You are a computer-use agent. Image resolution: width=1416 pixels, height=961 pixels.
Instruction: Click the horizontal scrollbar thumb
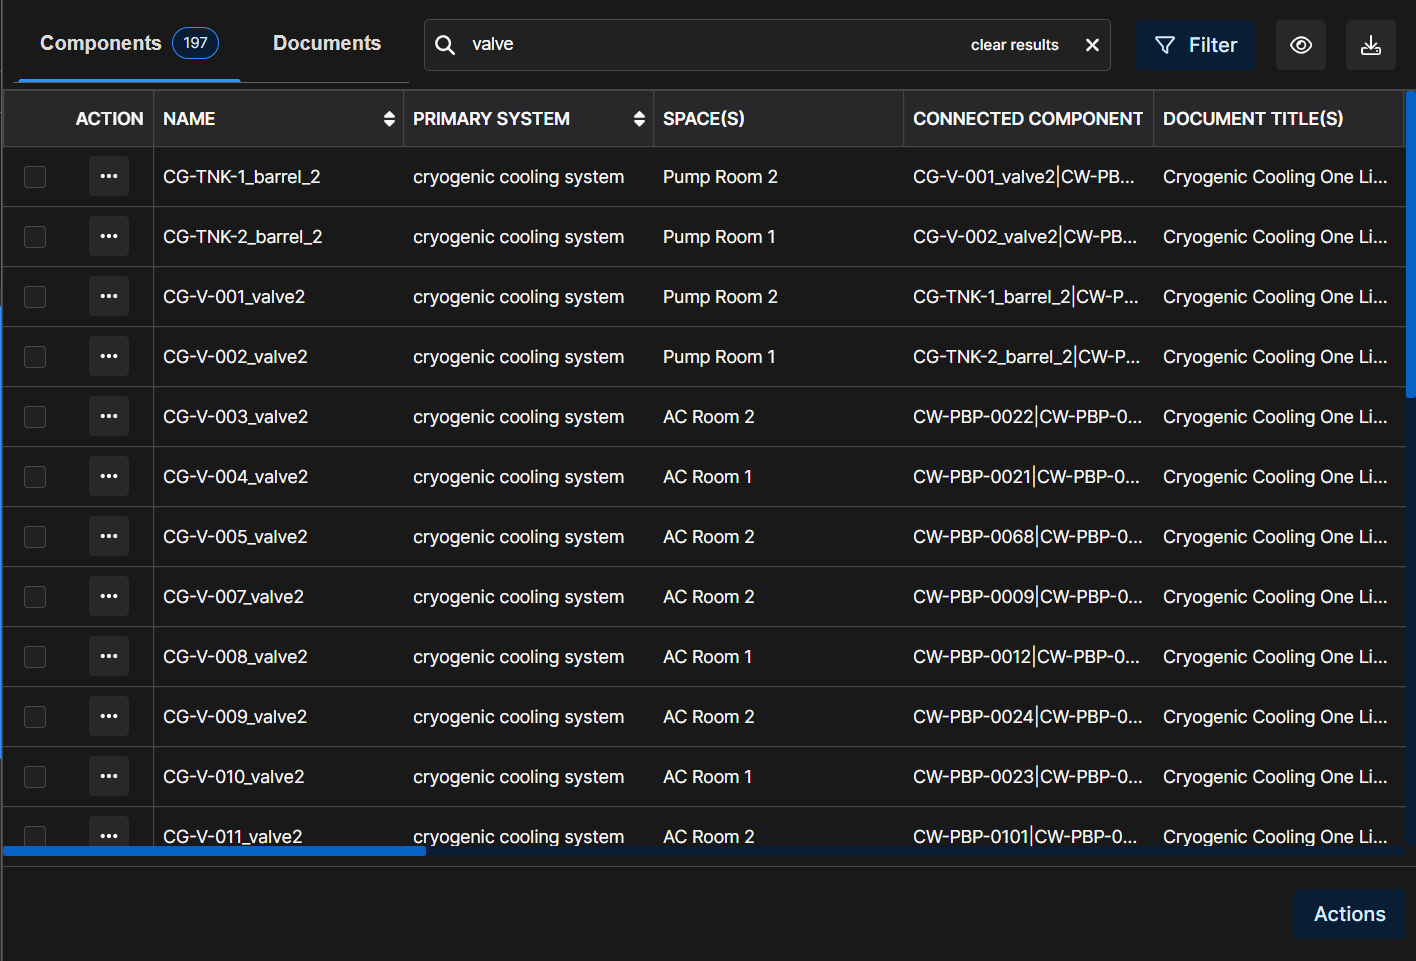[214, 851]
